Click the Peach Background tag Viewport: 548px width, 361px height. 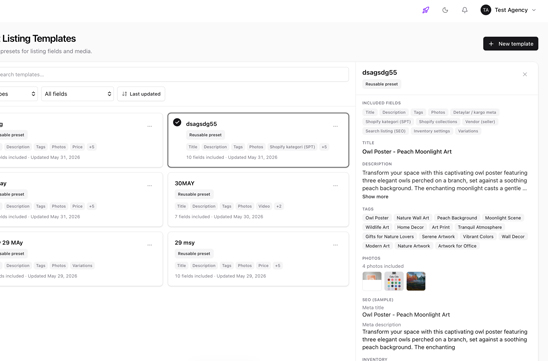[457, 218]
